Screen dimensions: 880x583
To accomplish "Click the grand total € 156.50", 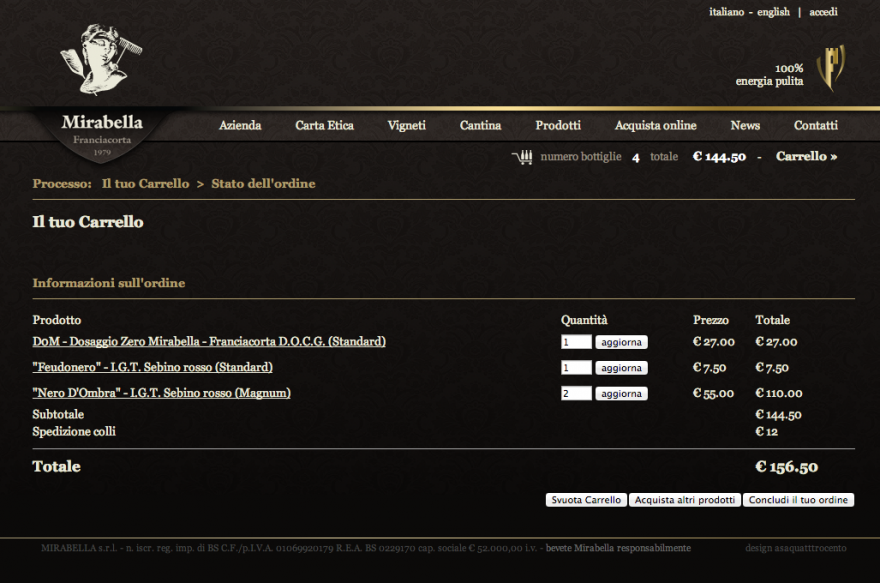I will tap(786, 466).
